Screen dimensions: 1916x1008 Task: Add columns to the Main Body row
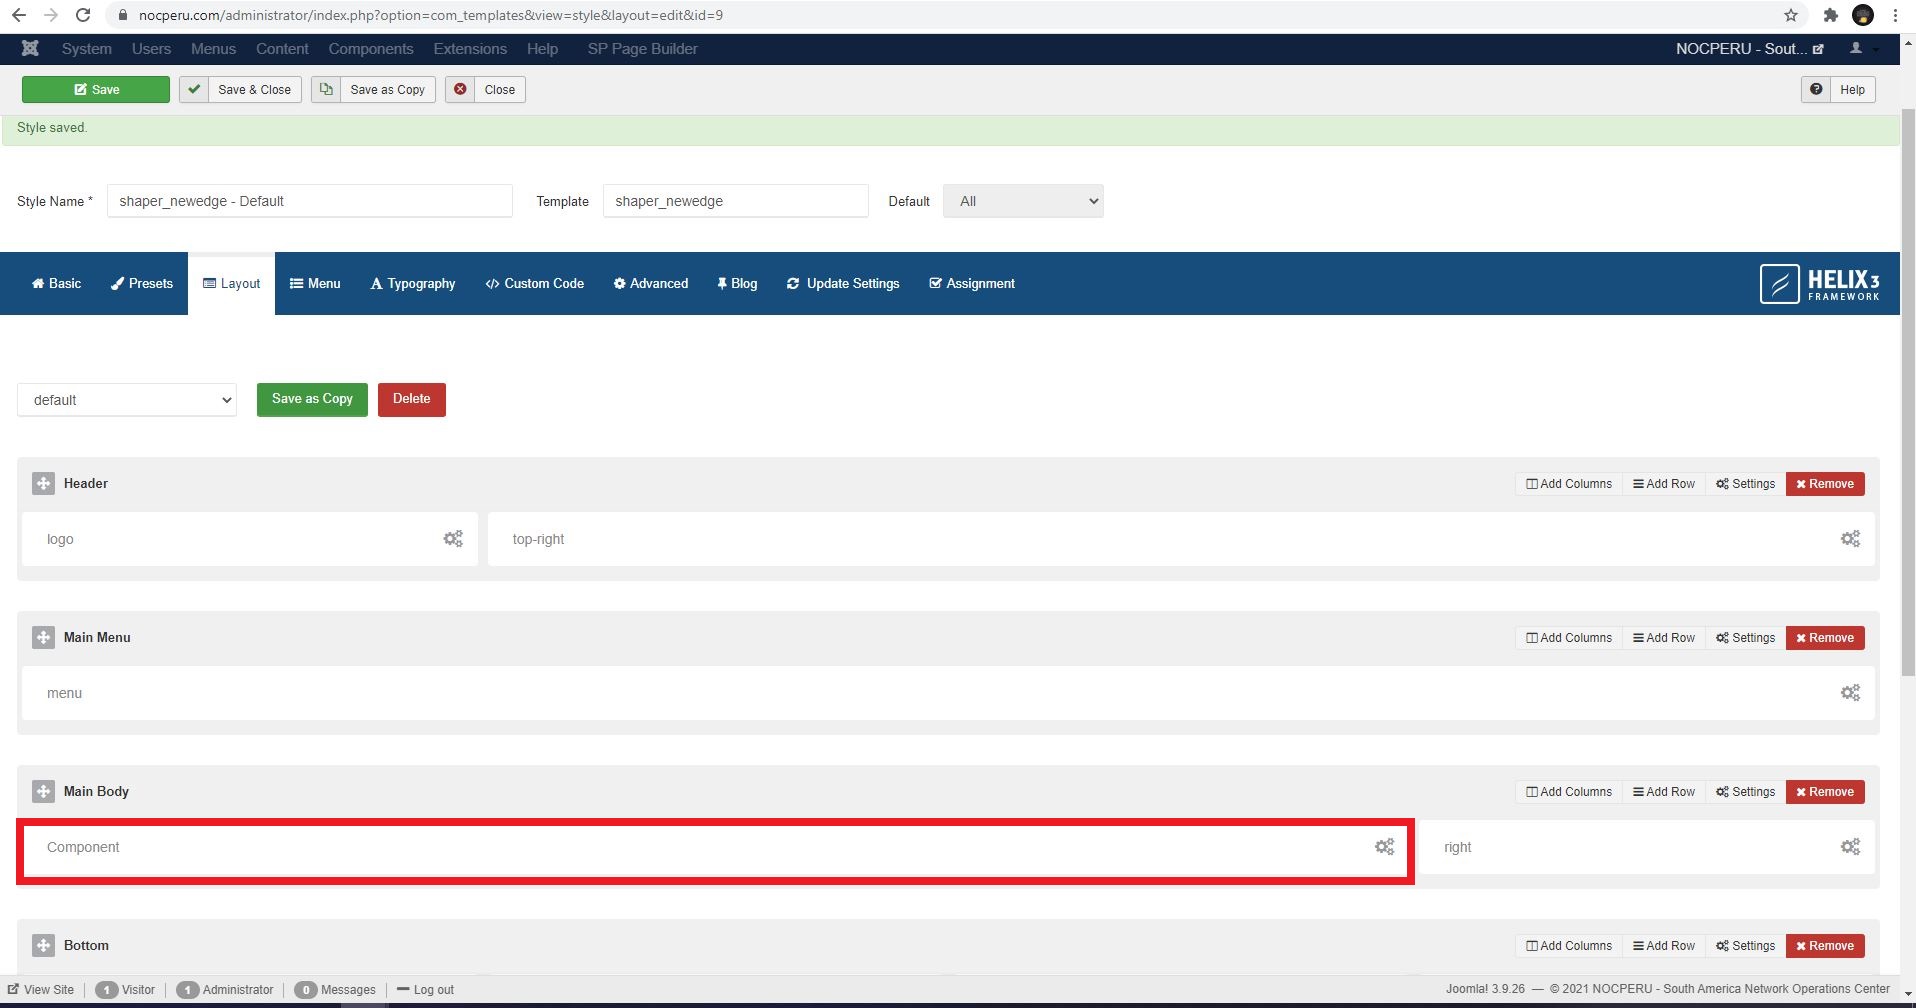coord(1569,792)
